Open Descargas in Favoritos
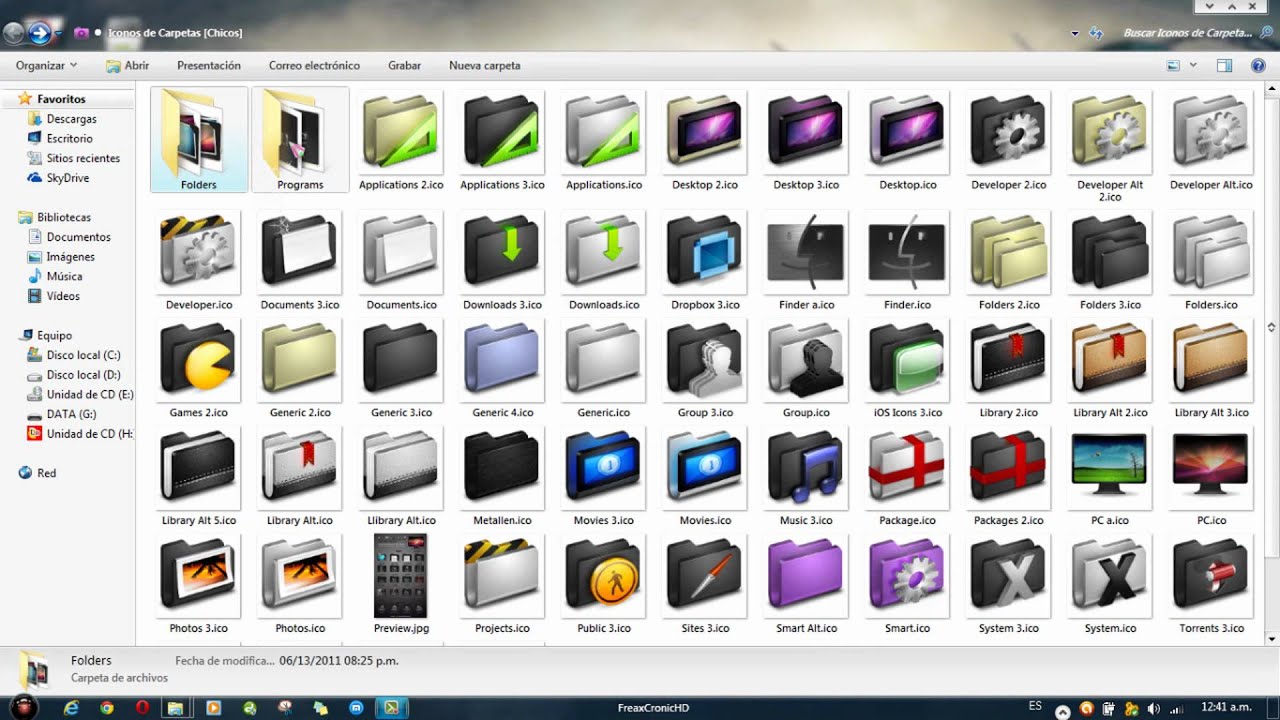The height and width of the screenshot is (720, 1280). pos(71,119)
